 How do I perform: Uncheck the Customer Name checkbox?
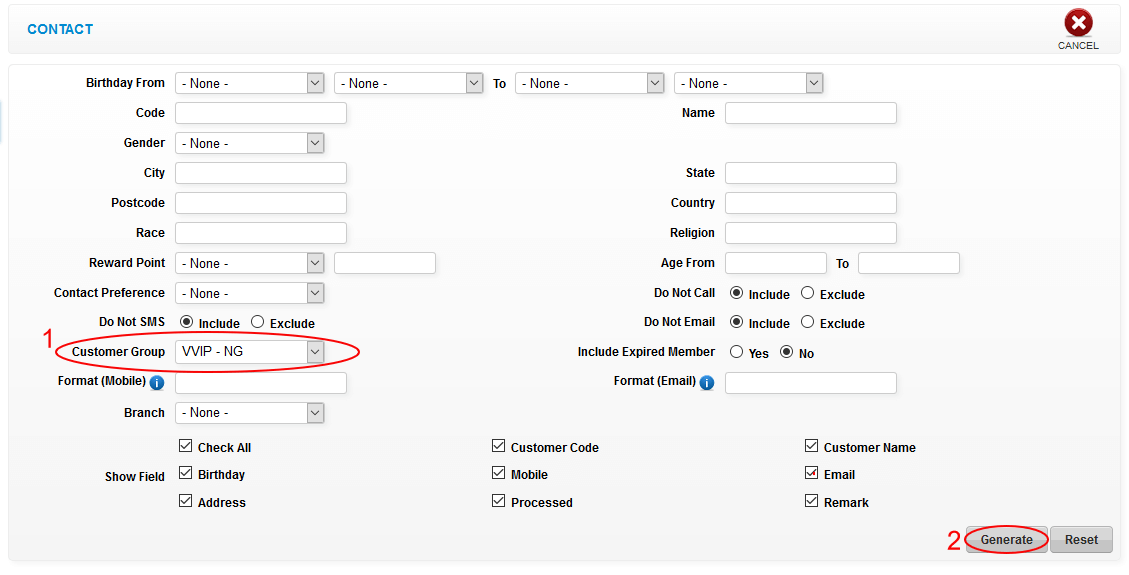811,446
